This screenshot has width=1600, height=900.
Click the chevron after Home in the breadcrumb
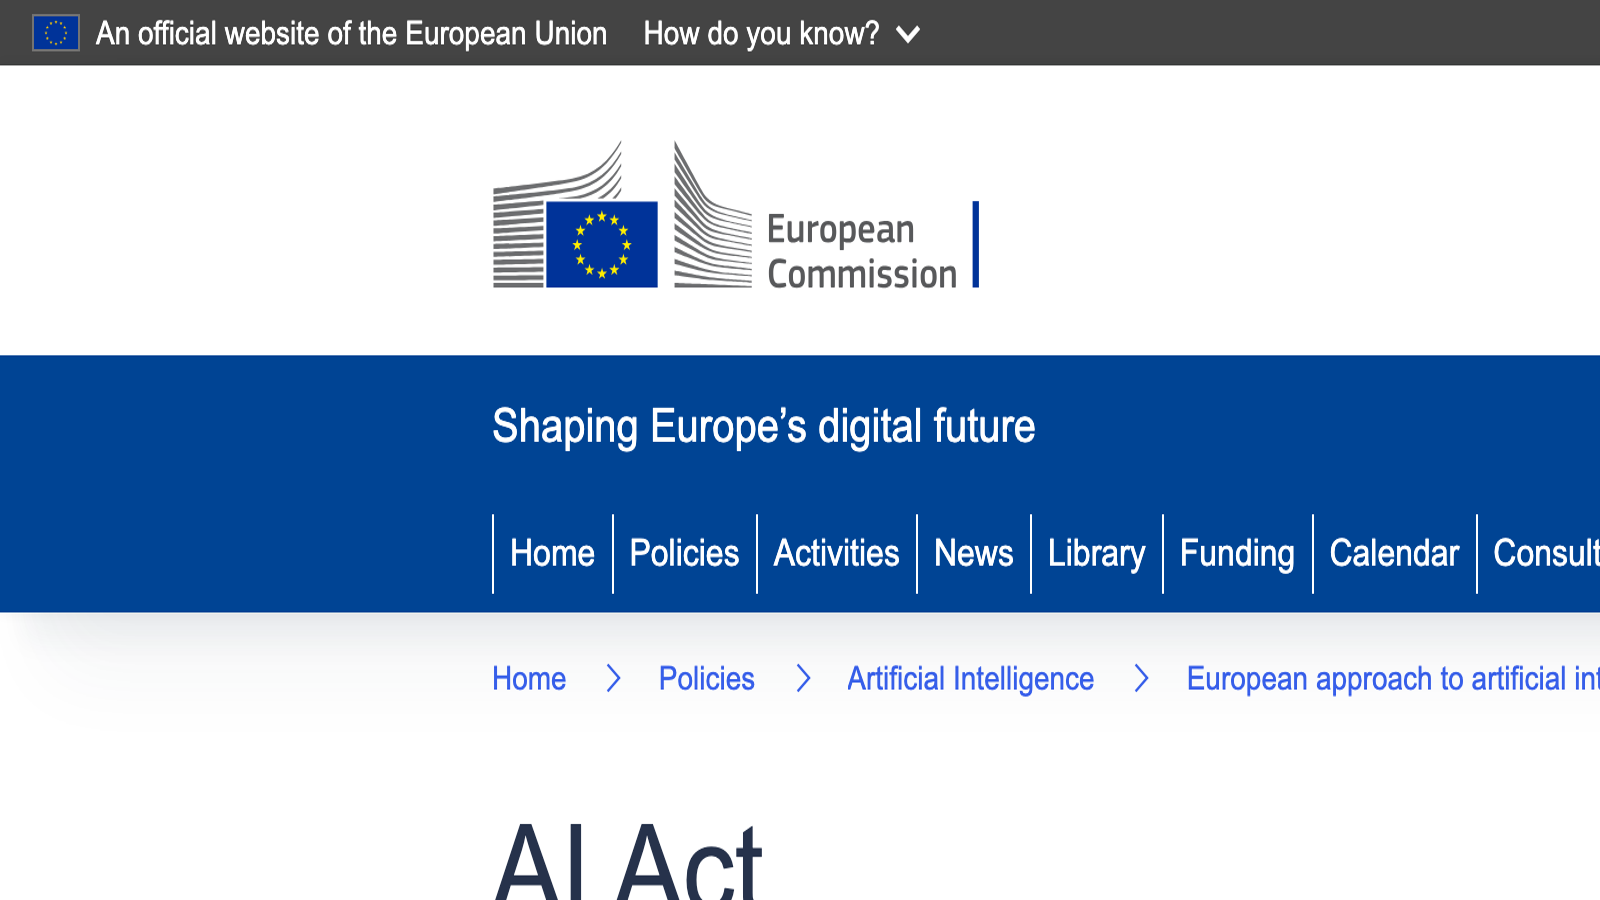pos(612,679)
